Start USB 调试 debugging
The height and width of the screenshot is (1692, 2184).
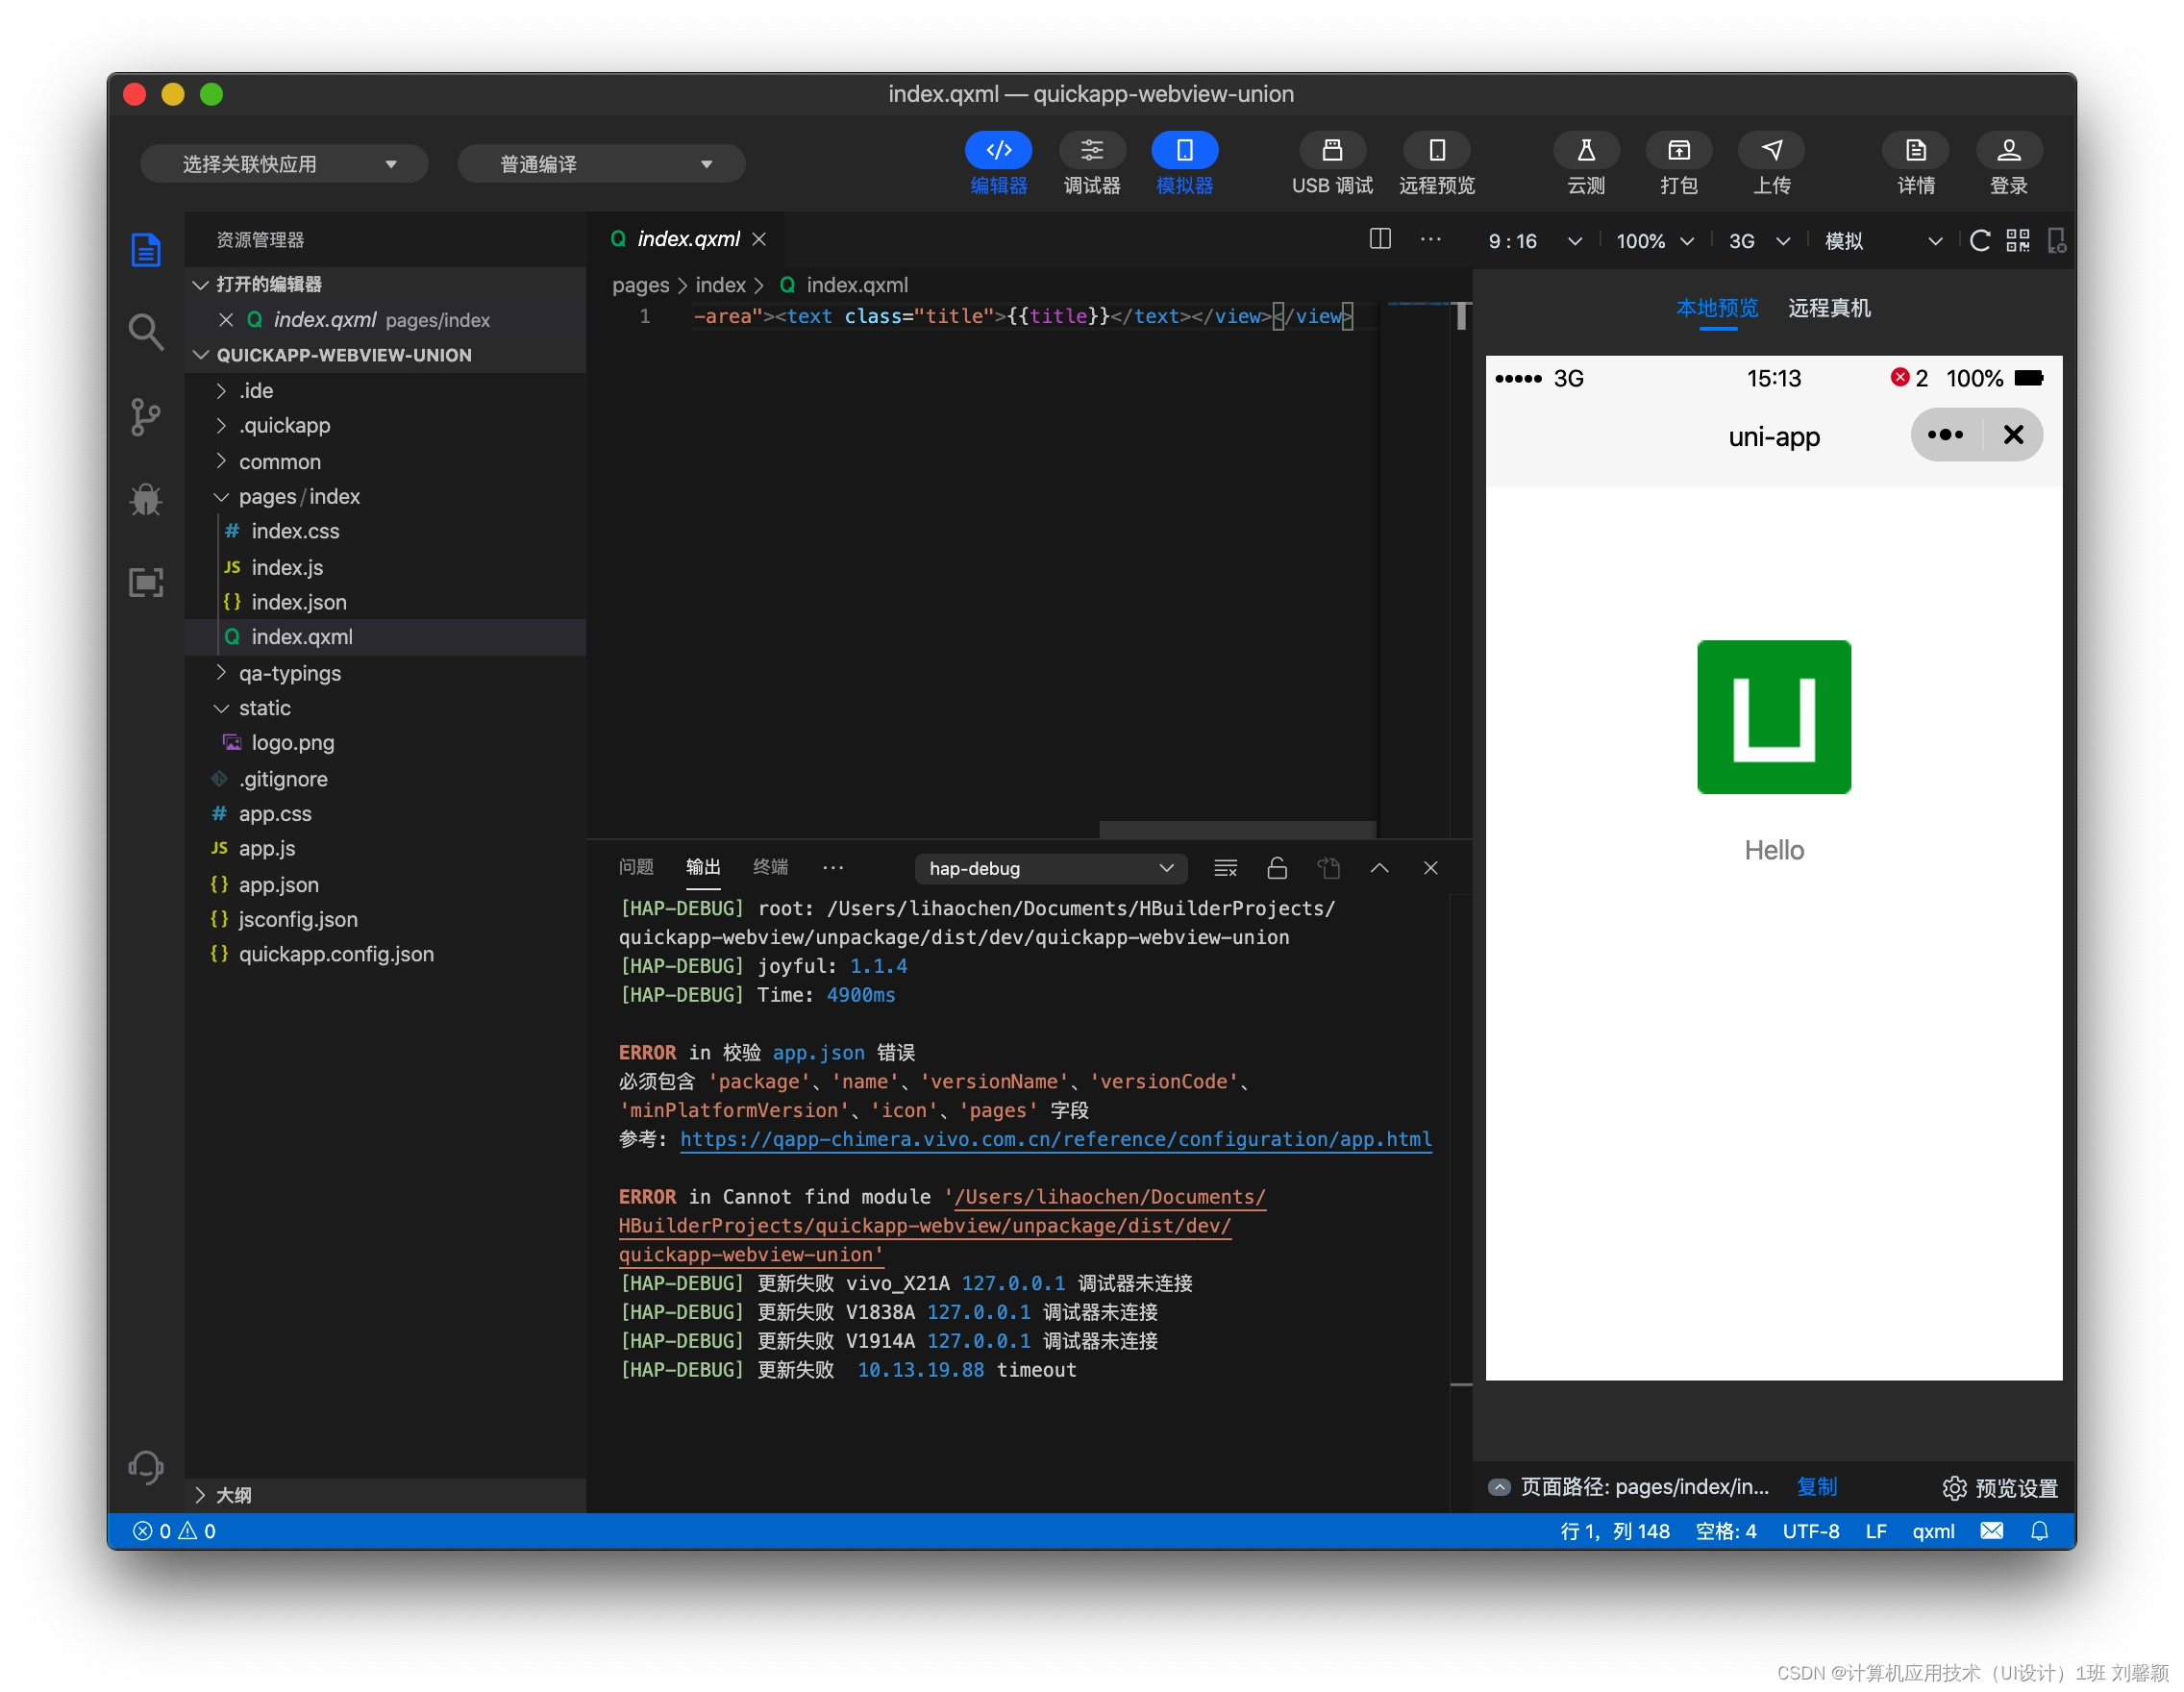tap(1331, 163)
